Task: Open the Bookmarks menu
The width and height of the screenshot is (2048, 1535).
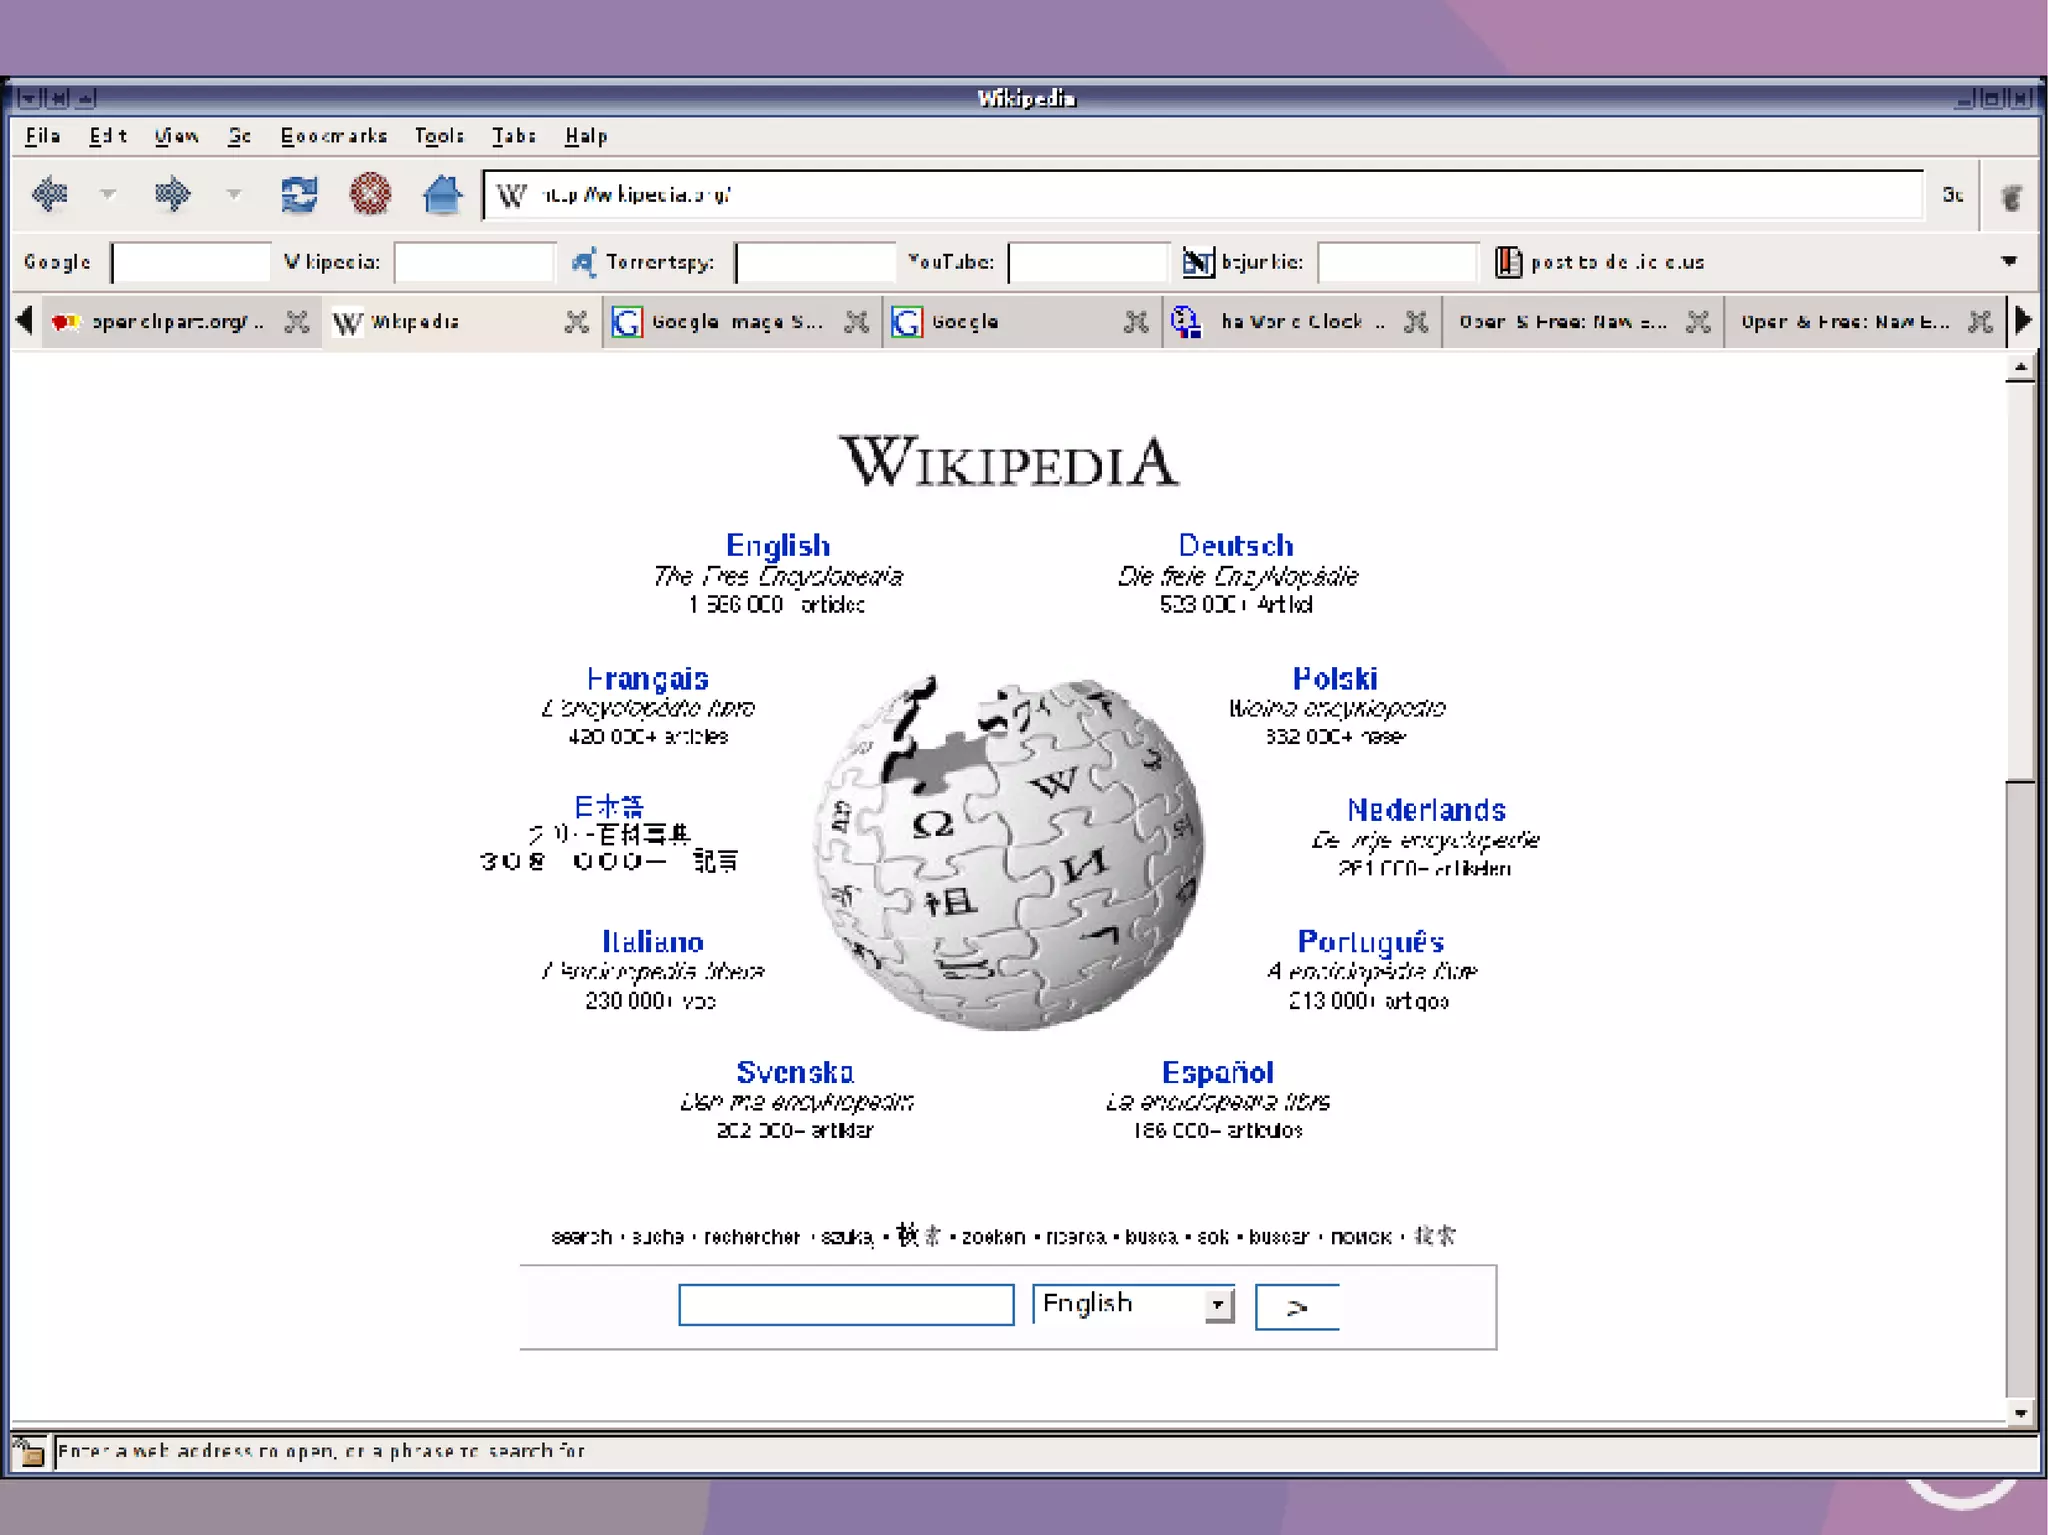Action: pos(333,136)
